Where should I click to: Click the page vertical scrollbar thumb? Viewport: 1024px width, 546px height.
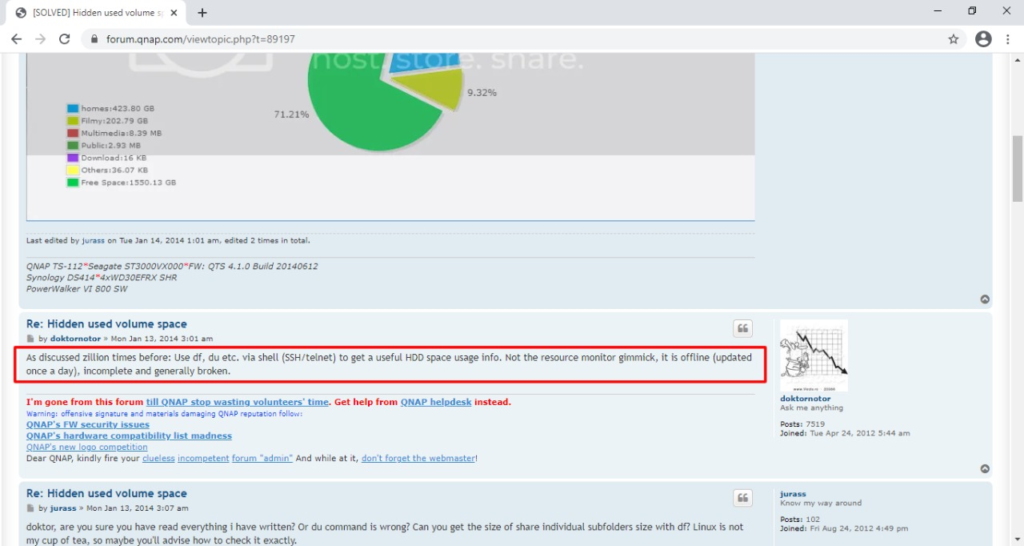[1017, 169]
